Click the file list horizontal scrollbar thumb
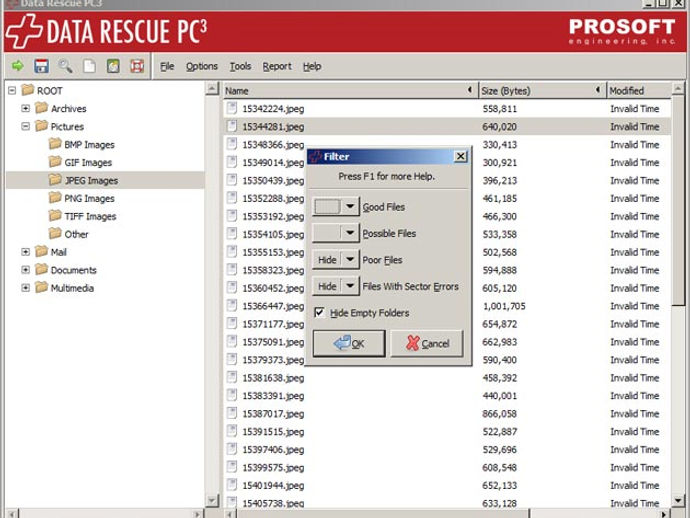The image size is (690, 518). [383, 514]
